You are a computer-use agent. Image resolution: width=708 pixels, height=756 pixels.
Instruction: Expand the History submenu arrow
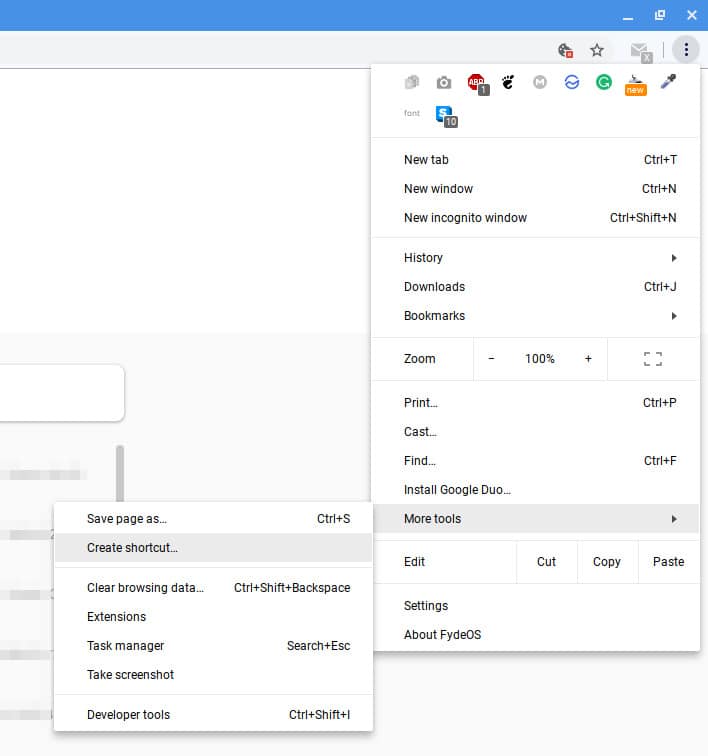674,258
